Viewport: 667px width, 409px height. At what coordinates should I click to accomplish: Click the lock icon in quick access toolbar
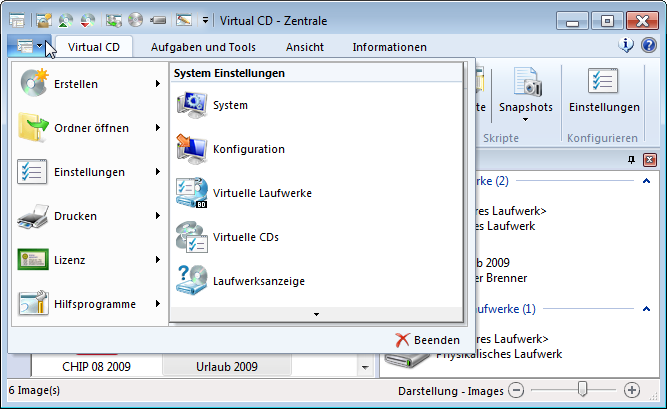[x=43, y=20]
